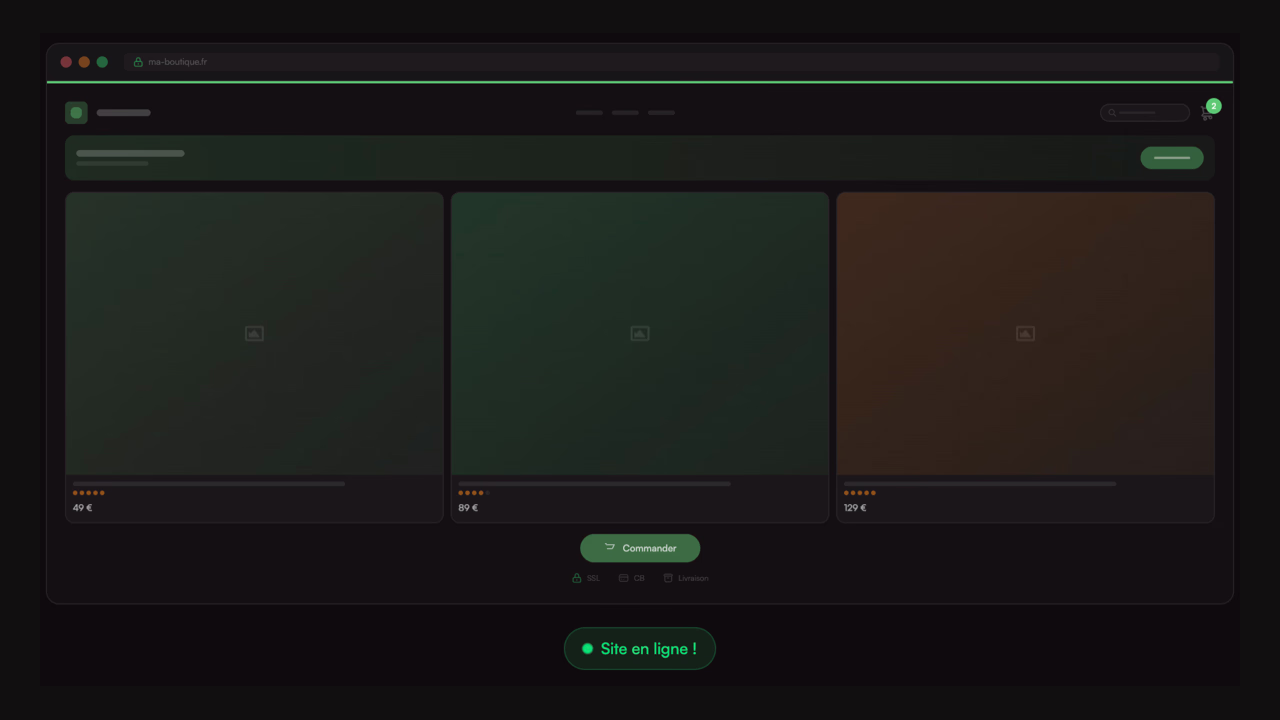Click the SSL lock icon below Commander
Image resolution: width=1280 pixels, height=720 pixels.
click(576, 578)
